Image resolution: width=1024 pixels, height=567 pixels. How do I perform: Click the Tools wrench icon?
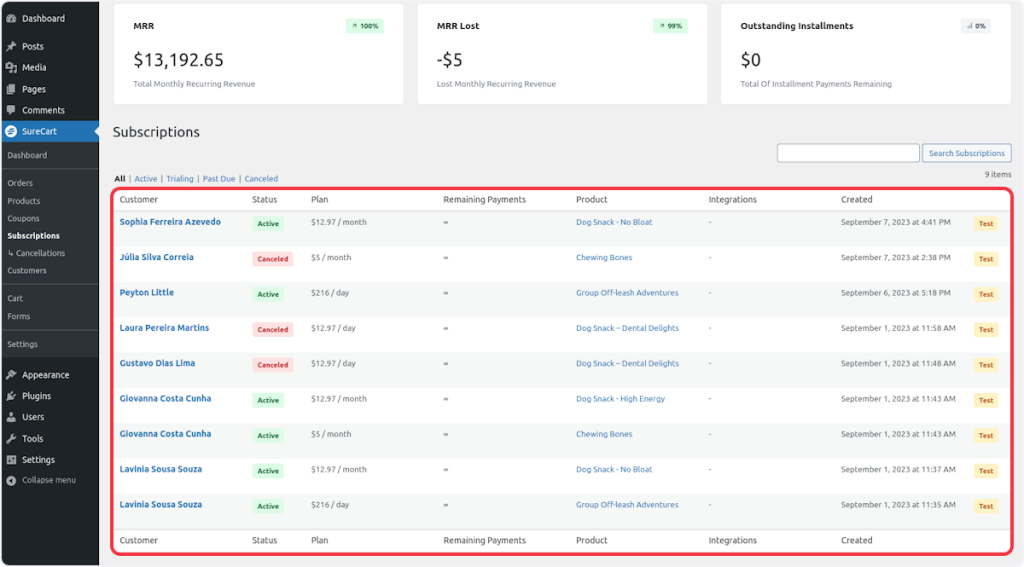point(11,439)
